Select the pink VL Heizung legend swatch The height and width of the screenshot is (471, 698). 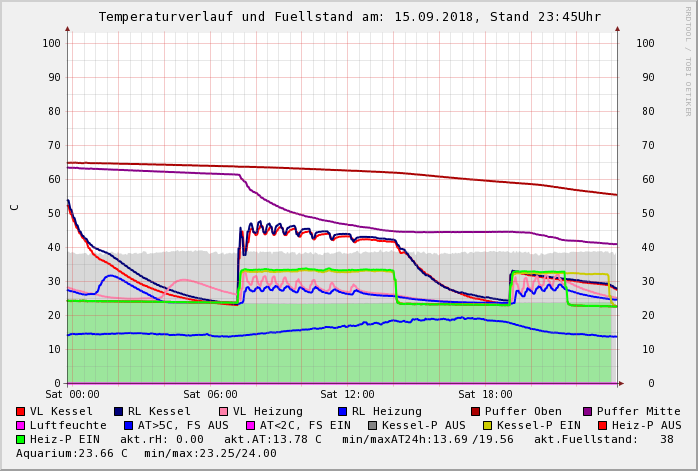pyautogui.click(x=223, y=411)
